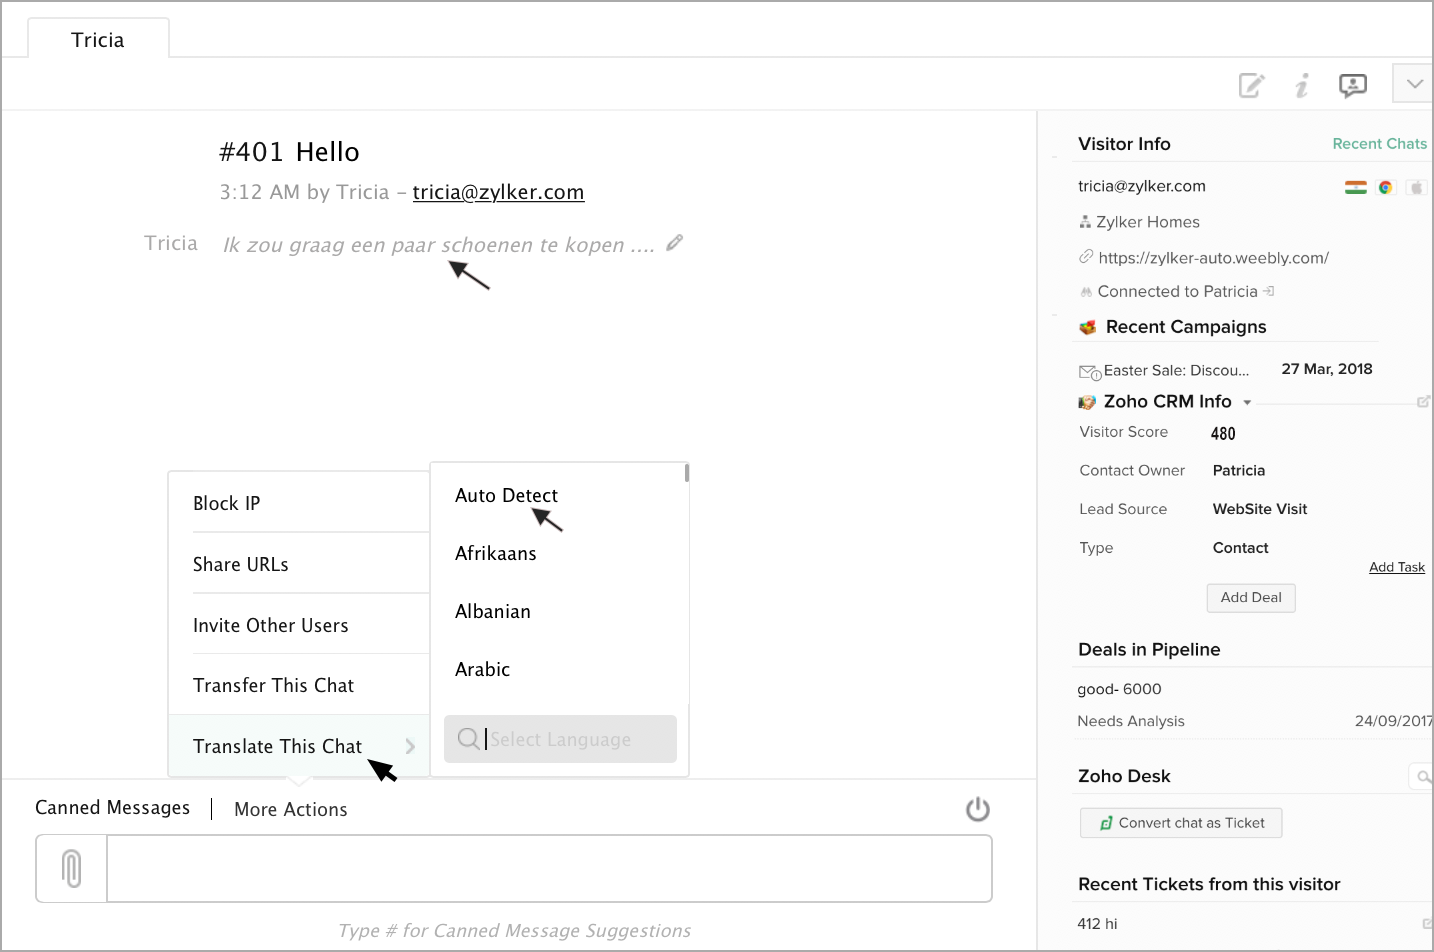Open Canned Messages
Image resolution: width=1434 pixels, height=952 pixels.
coord(112,807)
